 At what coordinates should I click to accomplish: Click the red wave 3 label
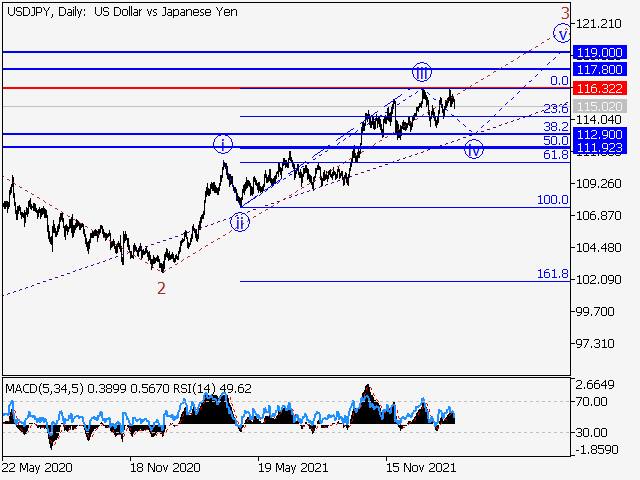coord(564,13)
